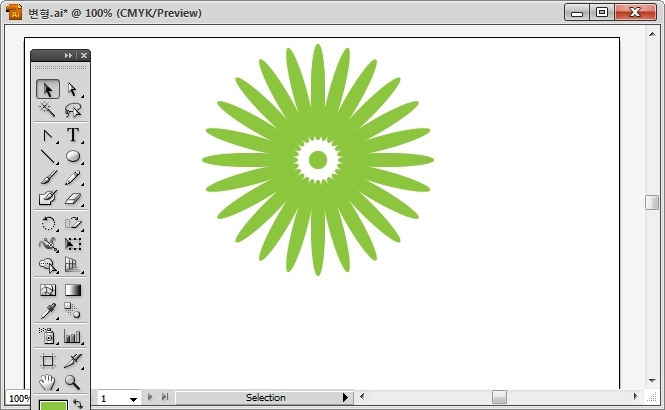Choose the Perspective Grid tool
The width and height of the screenshot is (665, 410).
[x=73, y=265]
